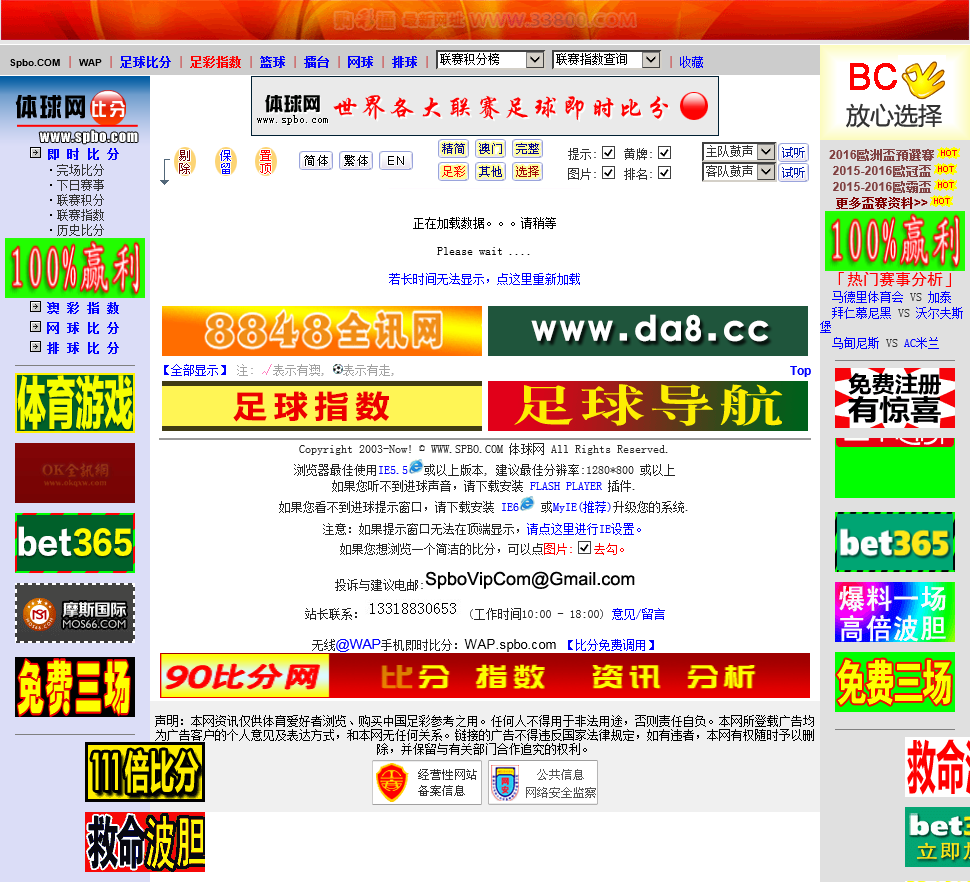Open the 联赛指数查询 dropdown
970x882 pixels.
click(x=606, y=59)
